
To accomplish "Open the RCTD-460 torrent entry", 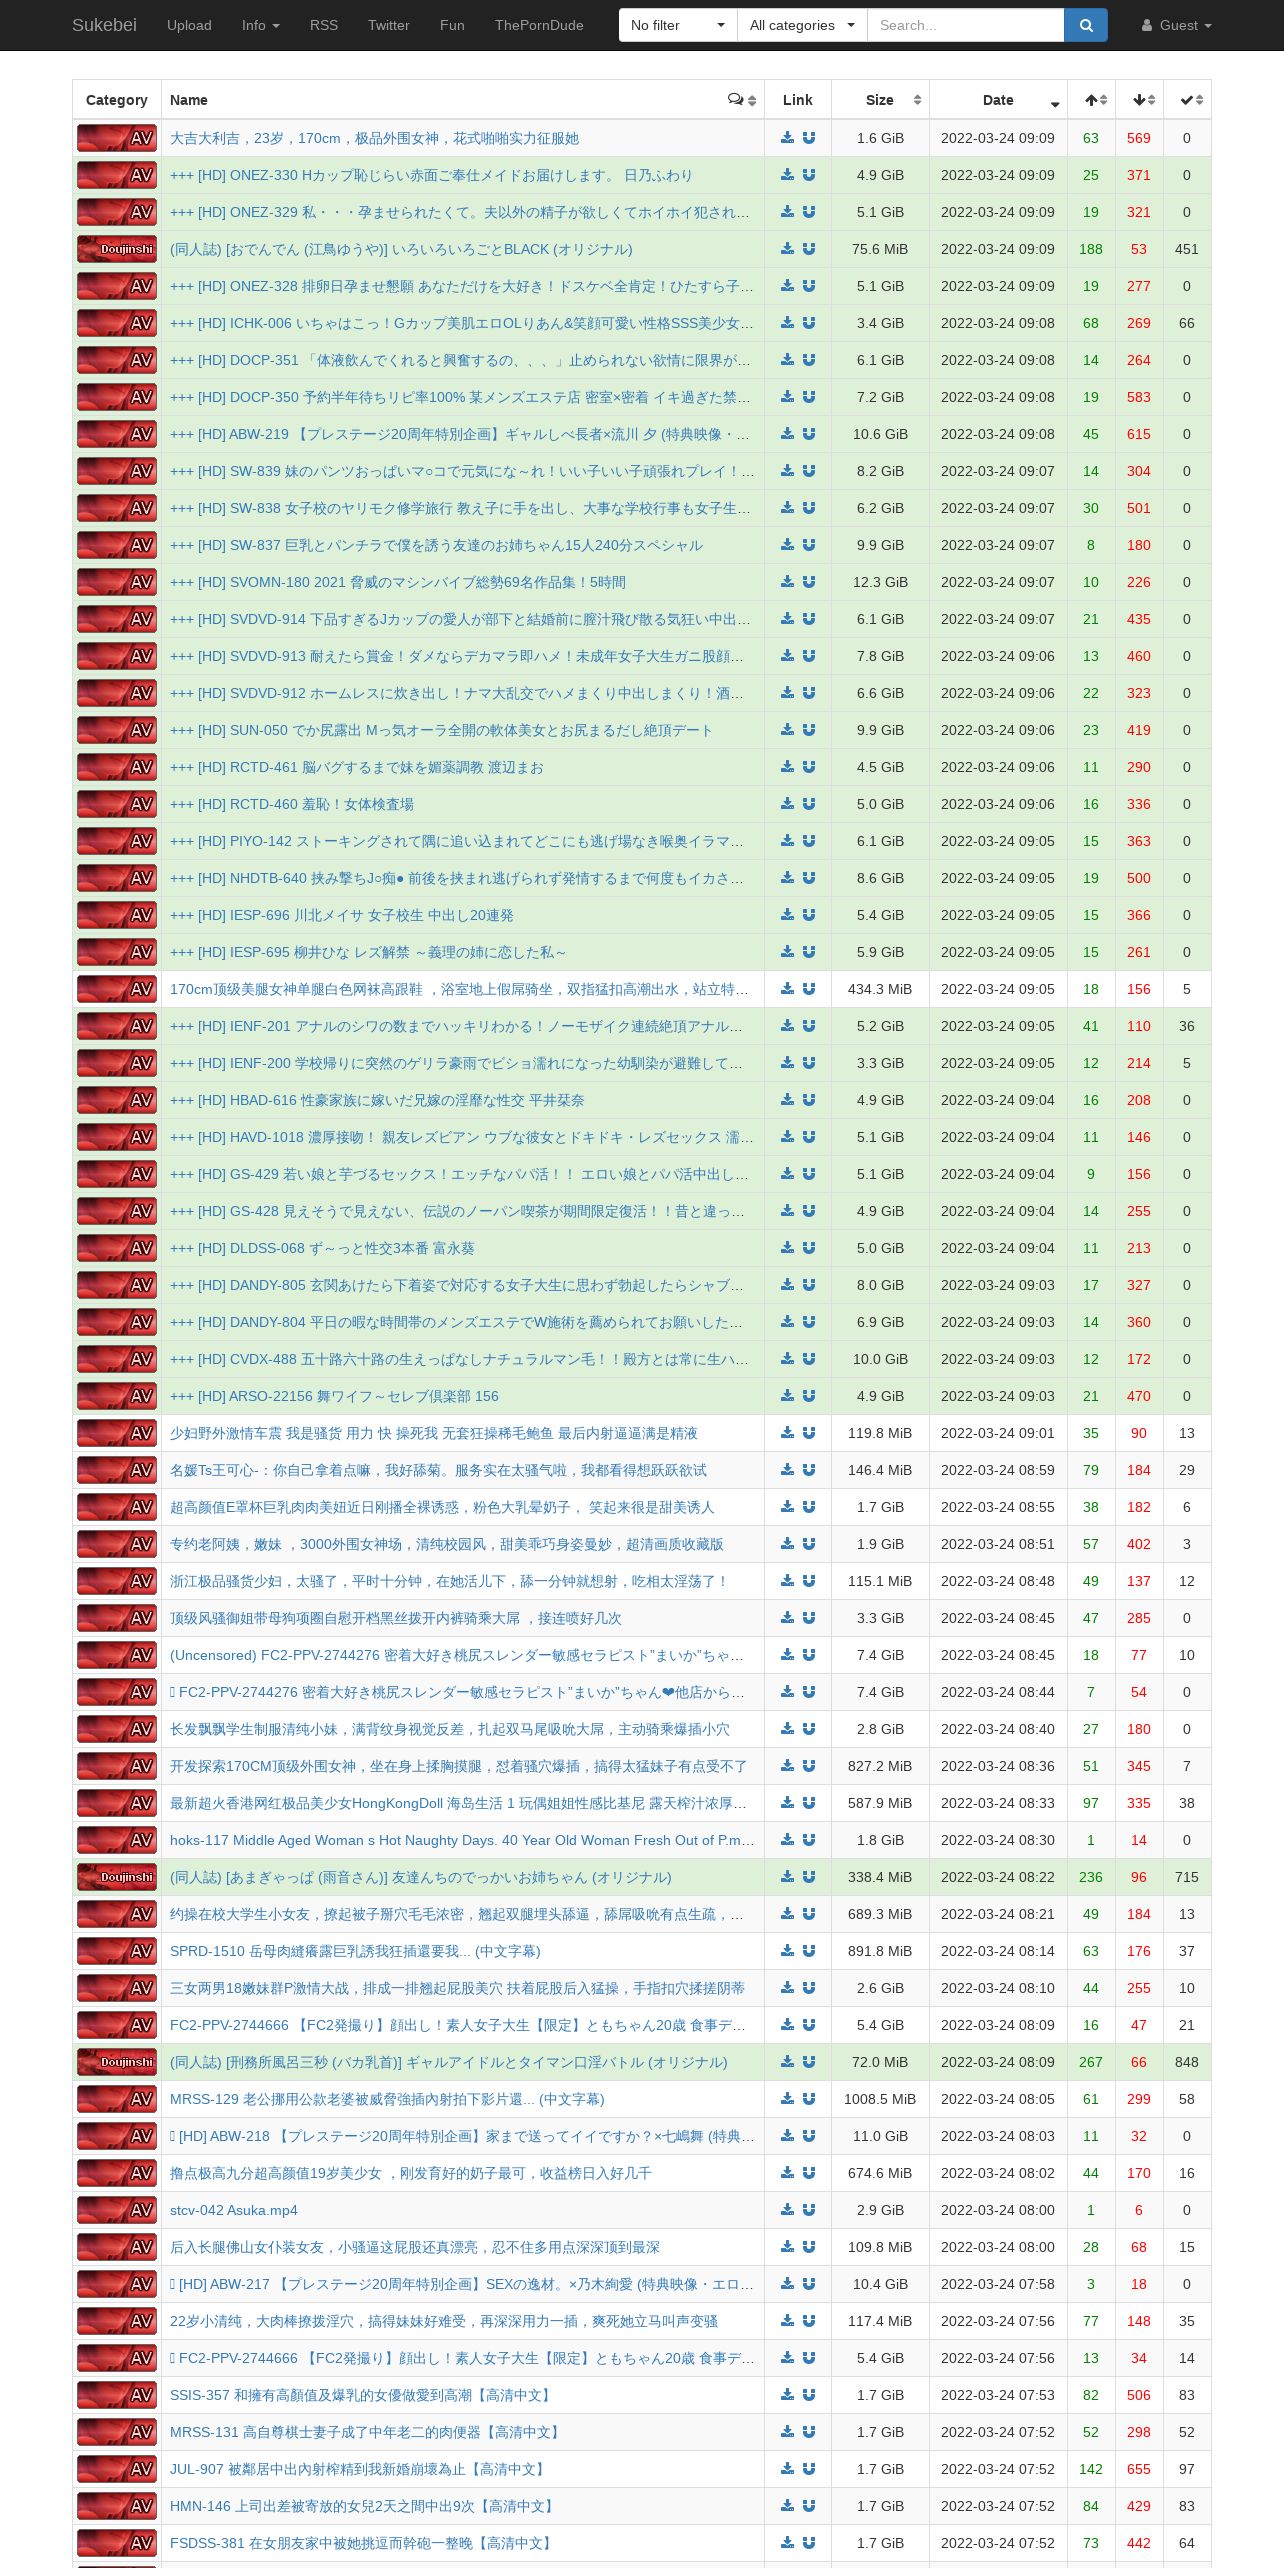I will coord(292,804).
